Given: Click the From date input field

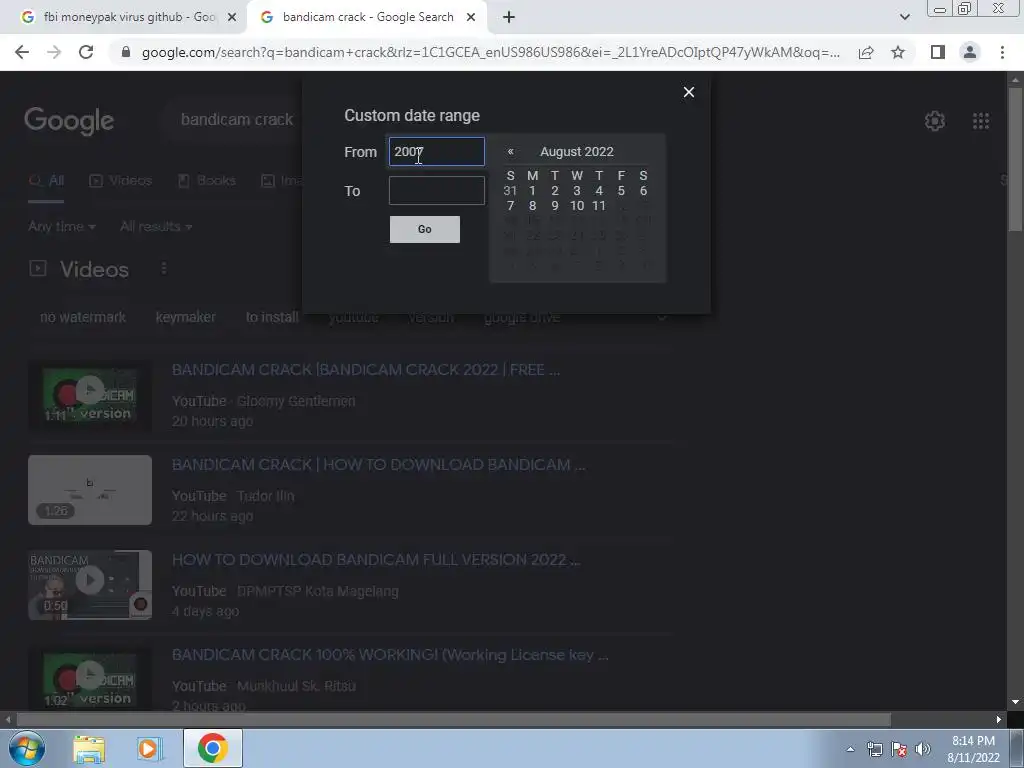Looking at the screenshot, I should coord(436,152).
